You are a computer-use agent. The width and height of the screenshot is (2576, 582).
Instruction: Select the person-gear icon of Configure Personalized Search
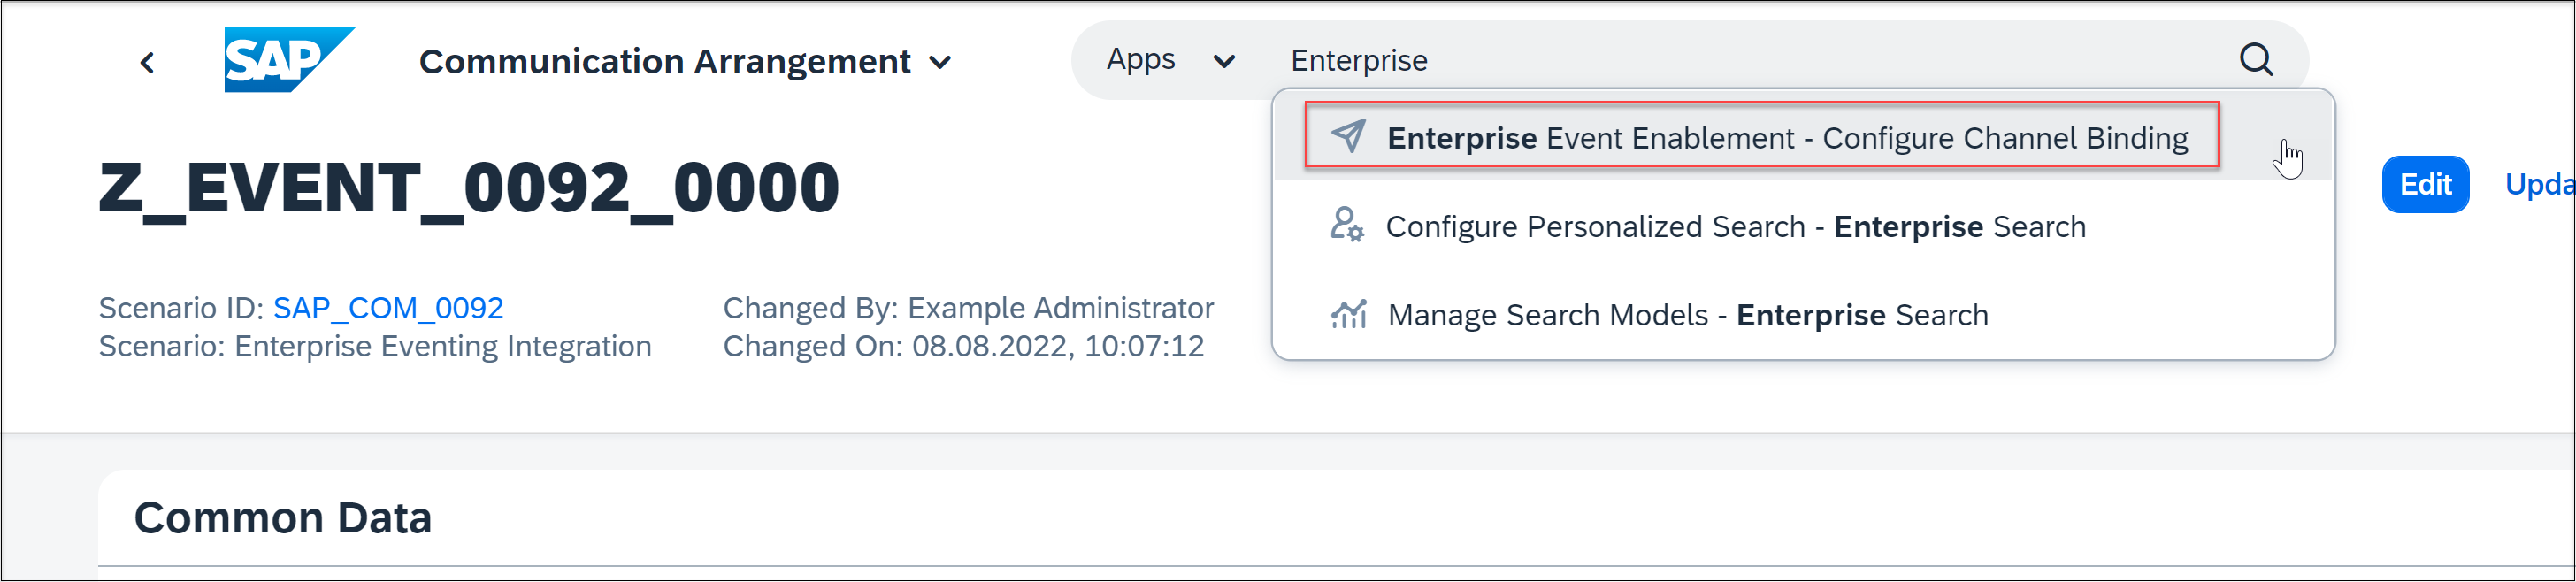click(x=1347, y=225)
